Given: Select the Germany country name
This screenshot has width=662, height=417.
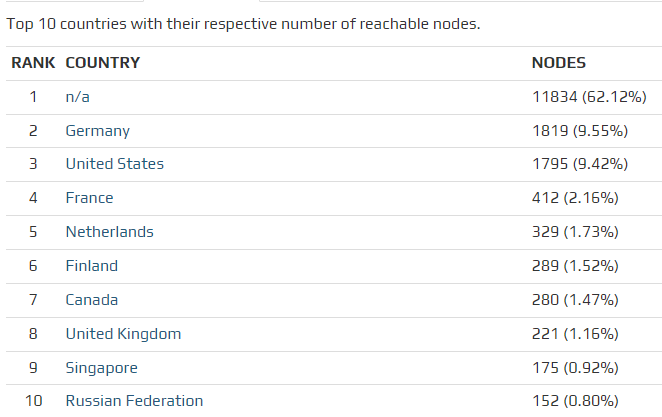Looking at the screenshot, I should pos(98,131).
